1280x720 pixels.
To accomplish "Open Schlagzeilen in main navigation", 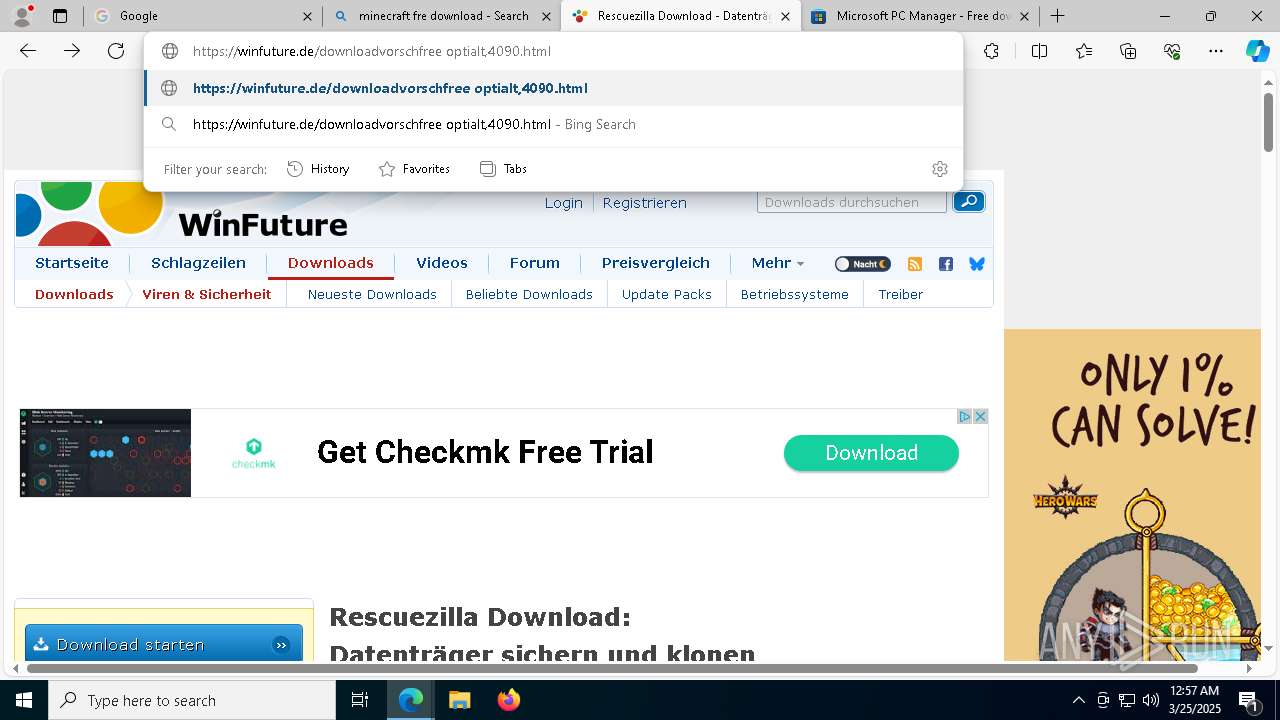I will (198, 263).
